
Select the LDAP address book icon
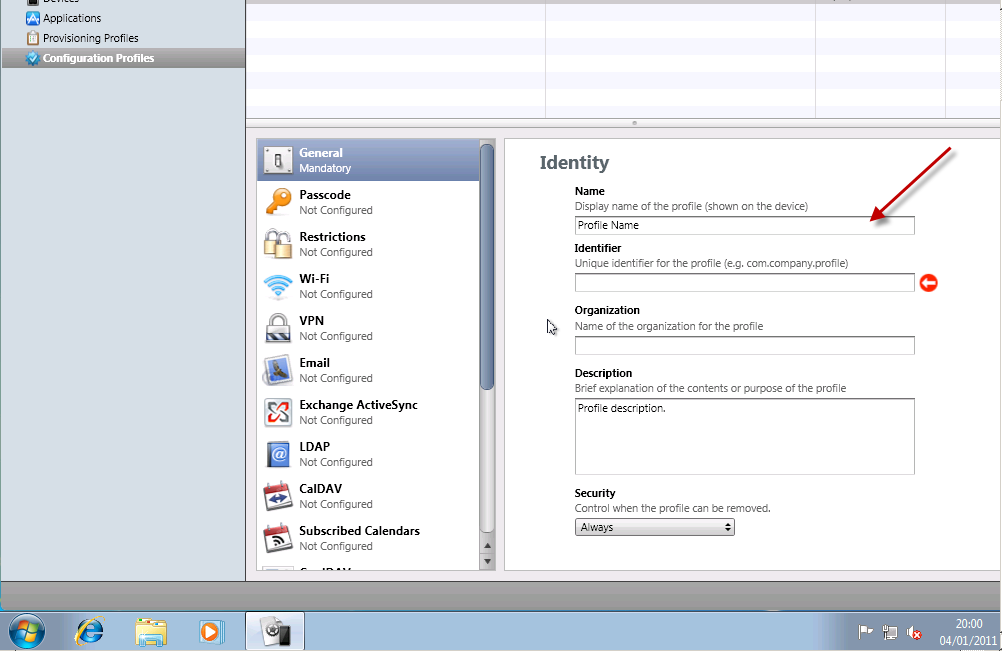point(277,454)
